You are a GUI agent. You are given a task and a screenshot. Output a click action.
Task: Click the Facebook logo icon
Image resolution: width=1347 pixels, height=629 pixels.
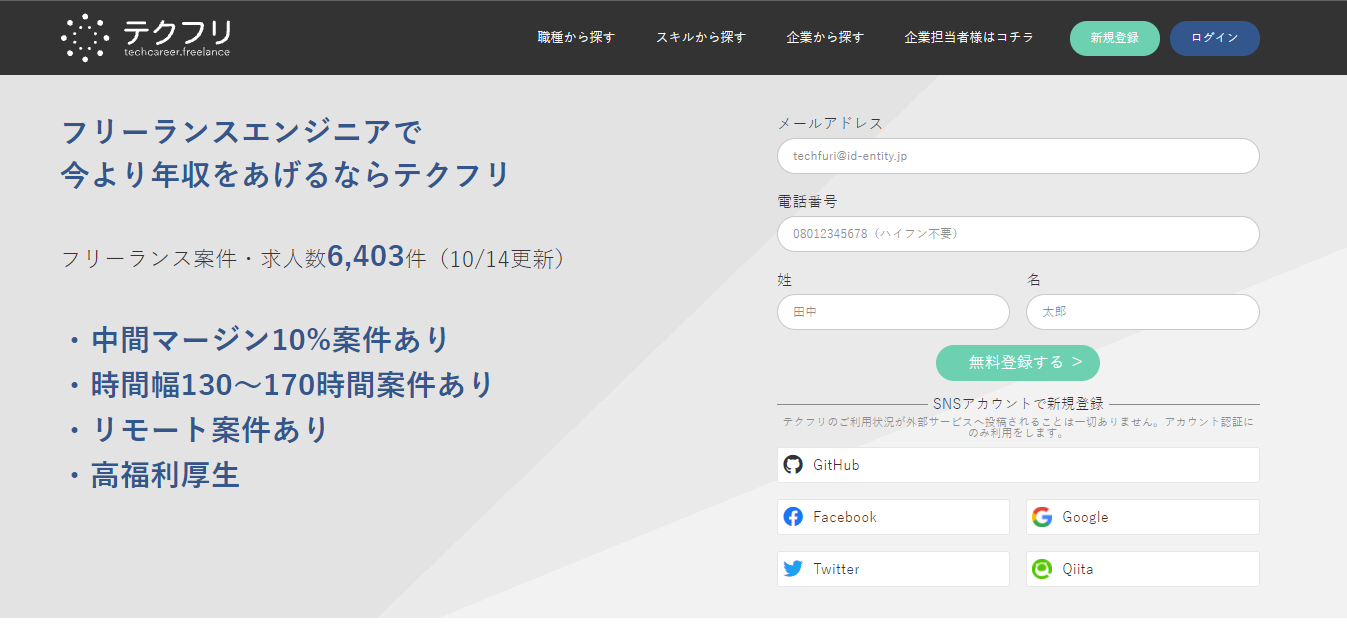793,517
